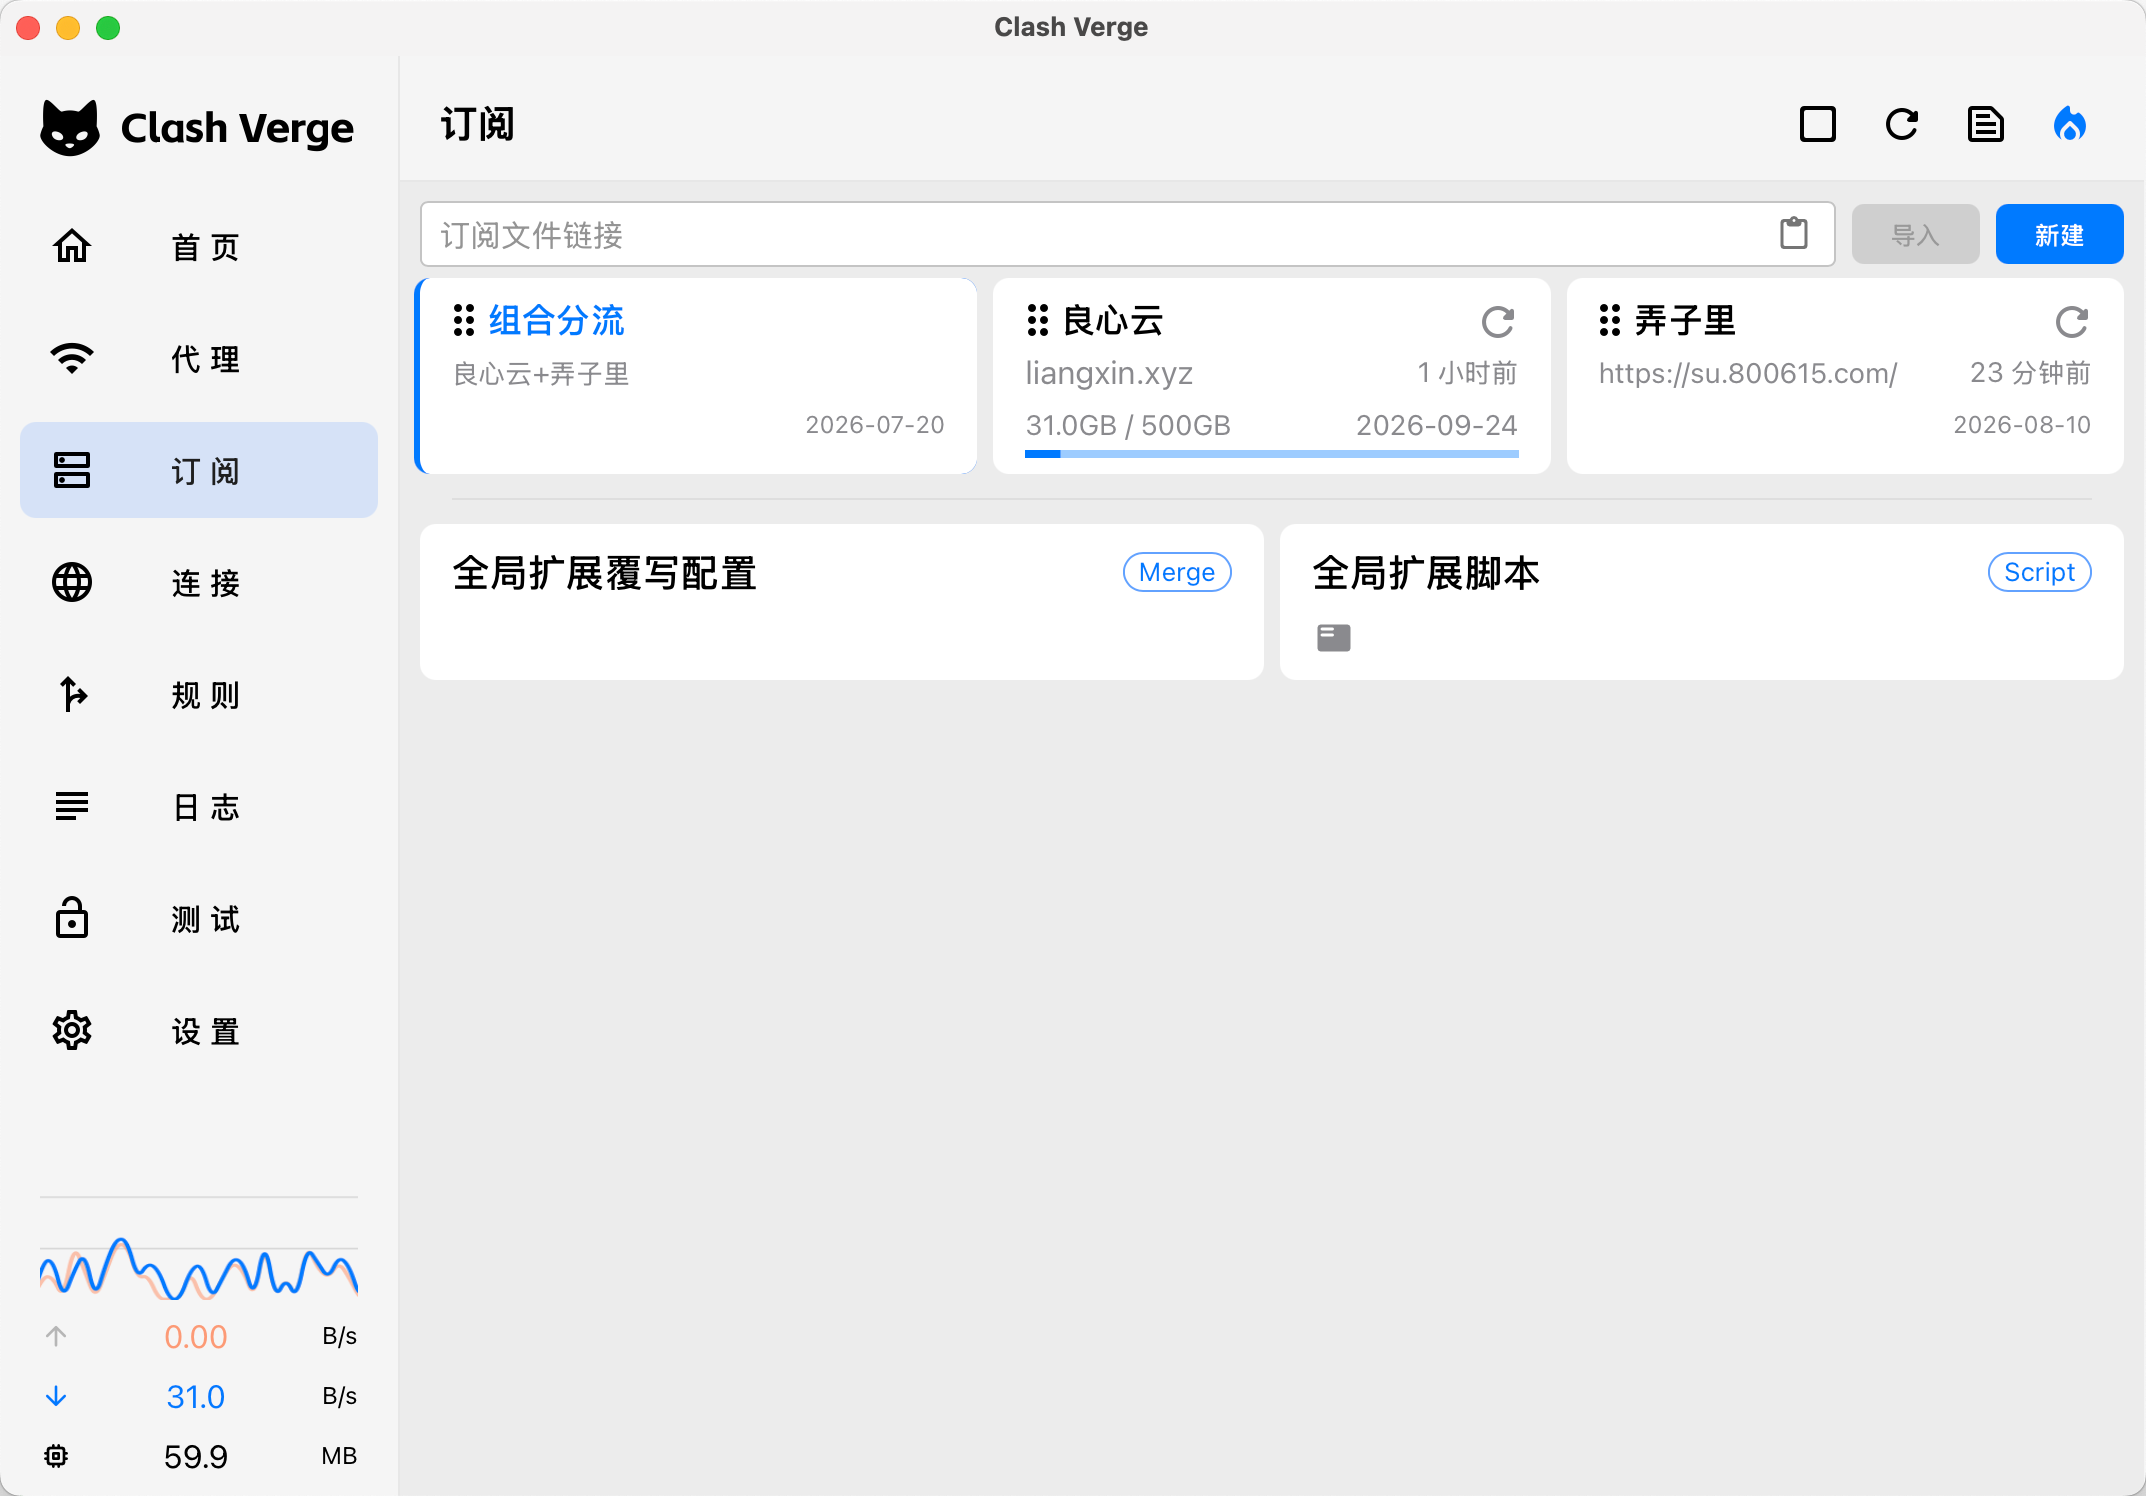Click the 59.9 memory usage value
This screenshot has height=1496, width=2146.
click(196, 1456)
